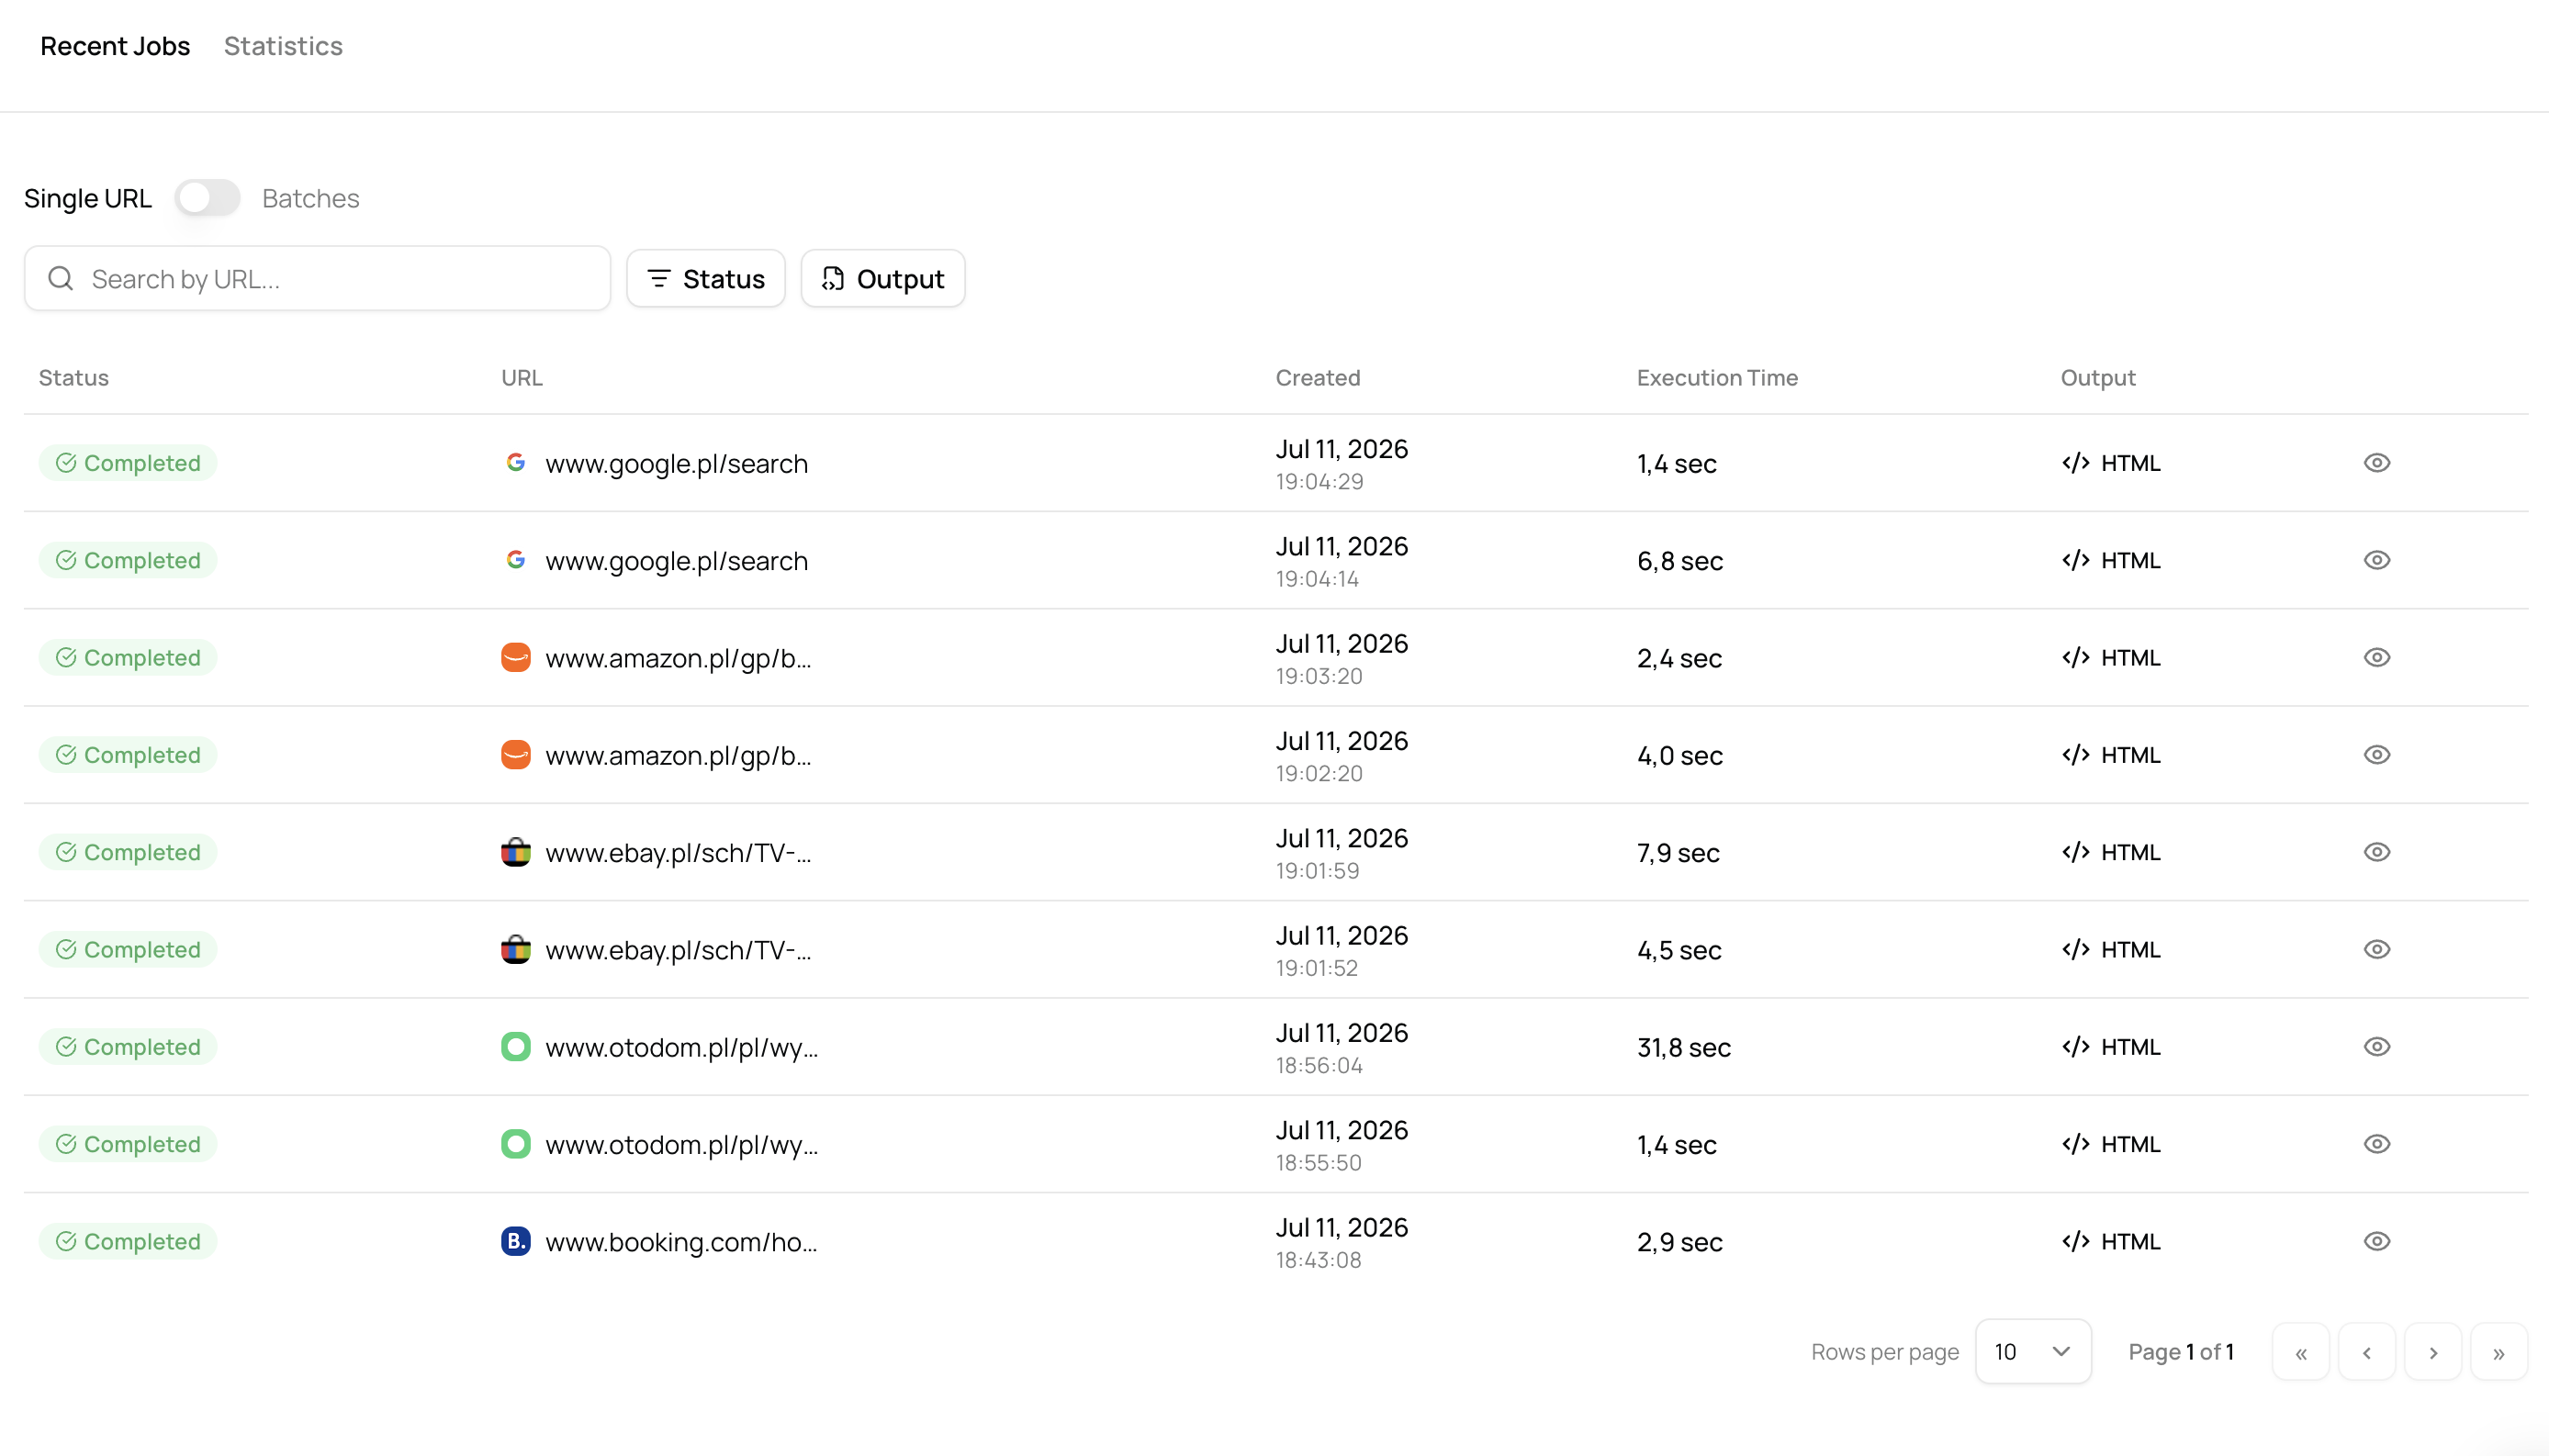The height and width of the screenshot is (1456, 2549).
Task: Click the HTML code icon in the 2,4 sec row
Action: [x=2076, y=657]
